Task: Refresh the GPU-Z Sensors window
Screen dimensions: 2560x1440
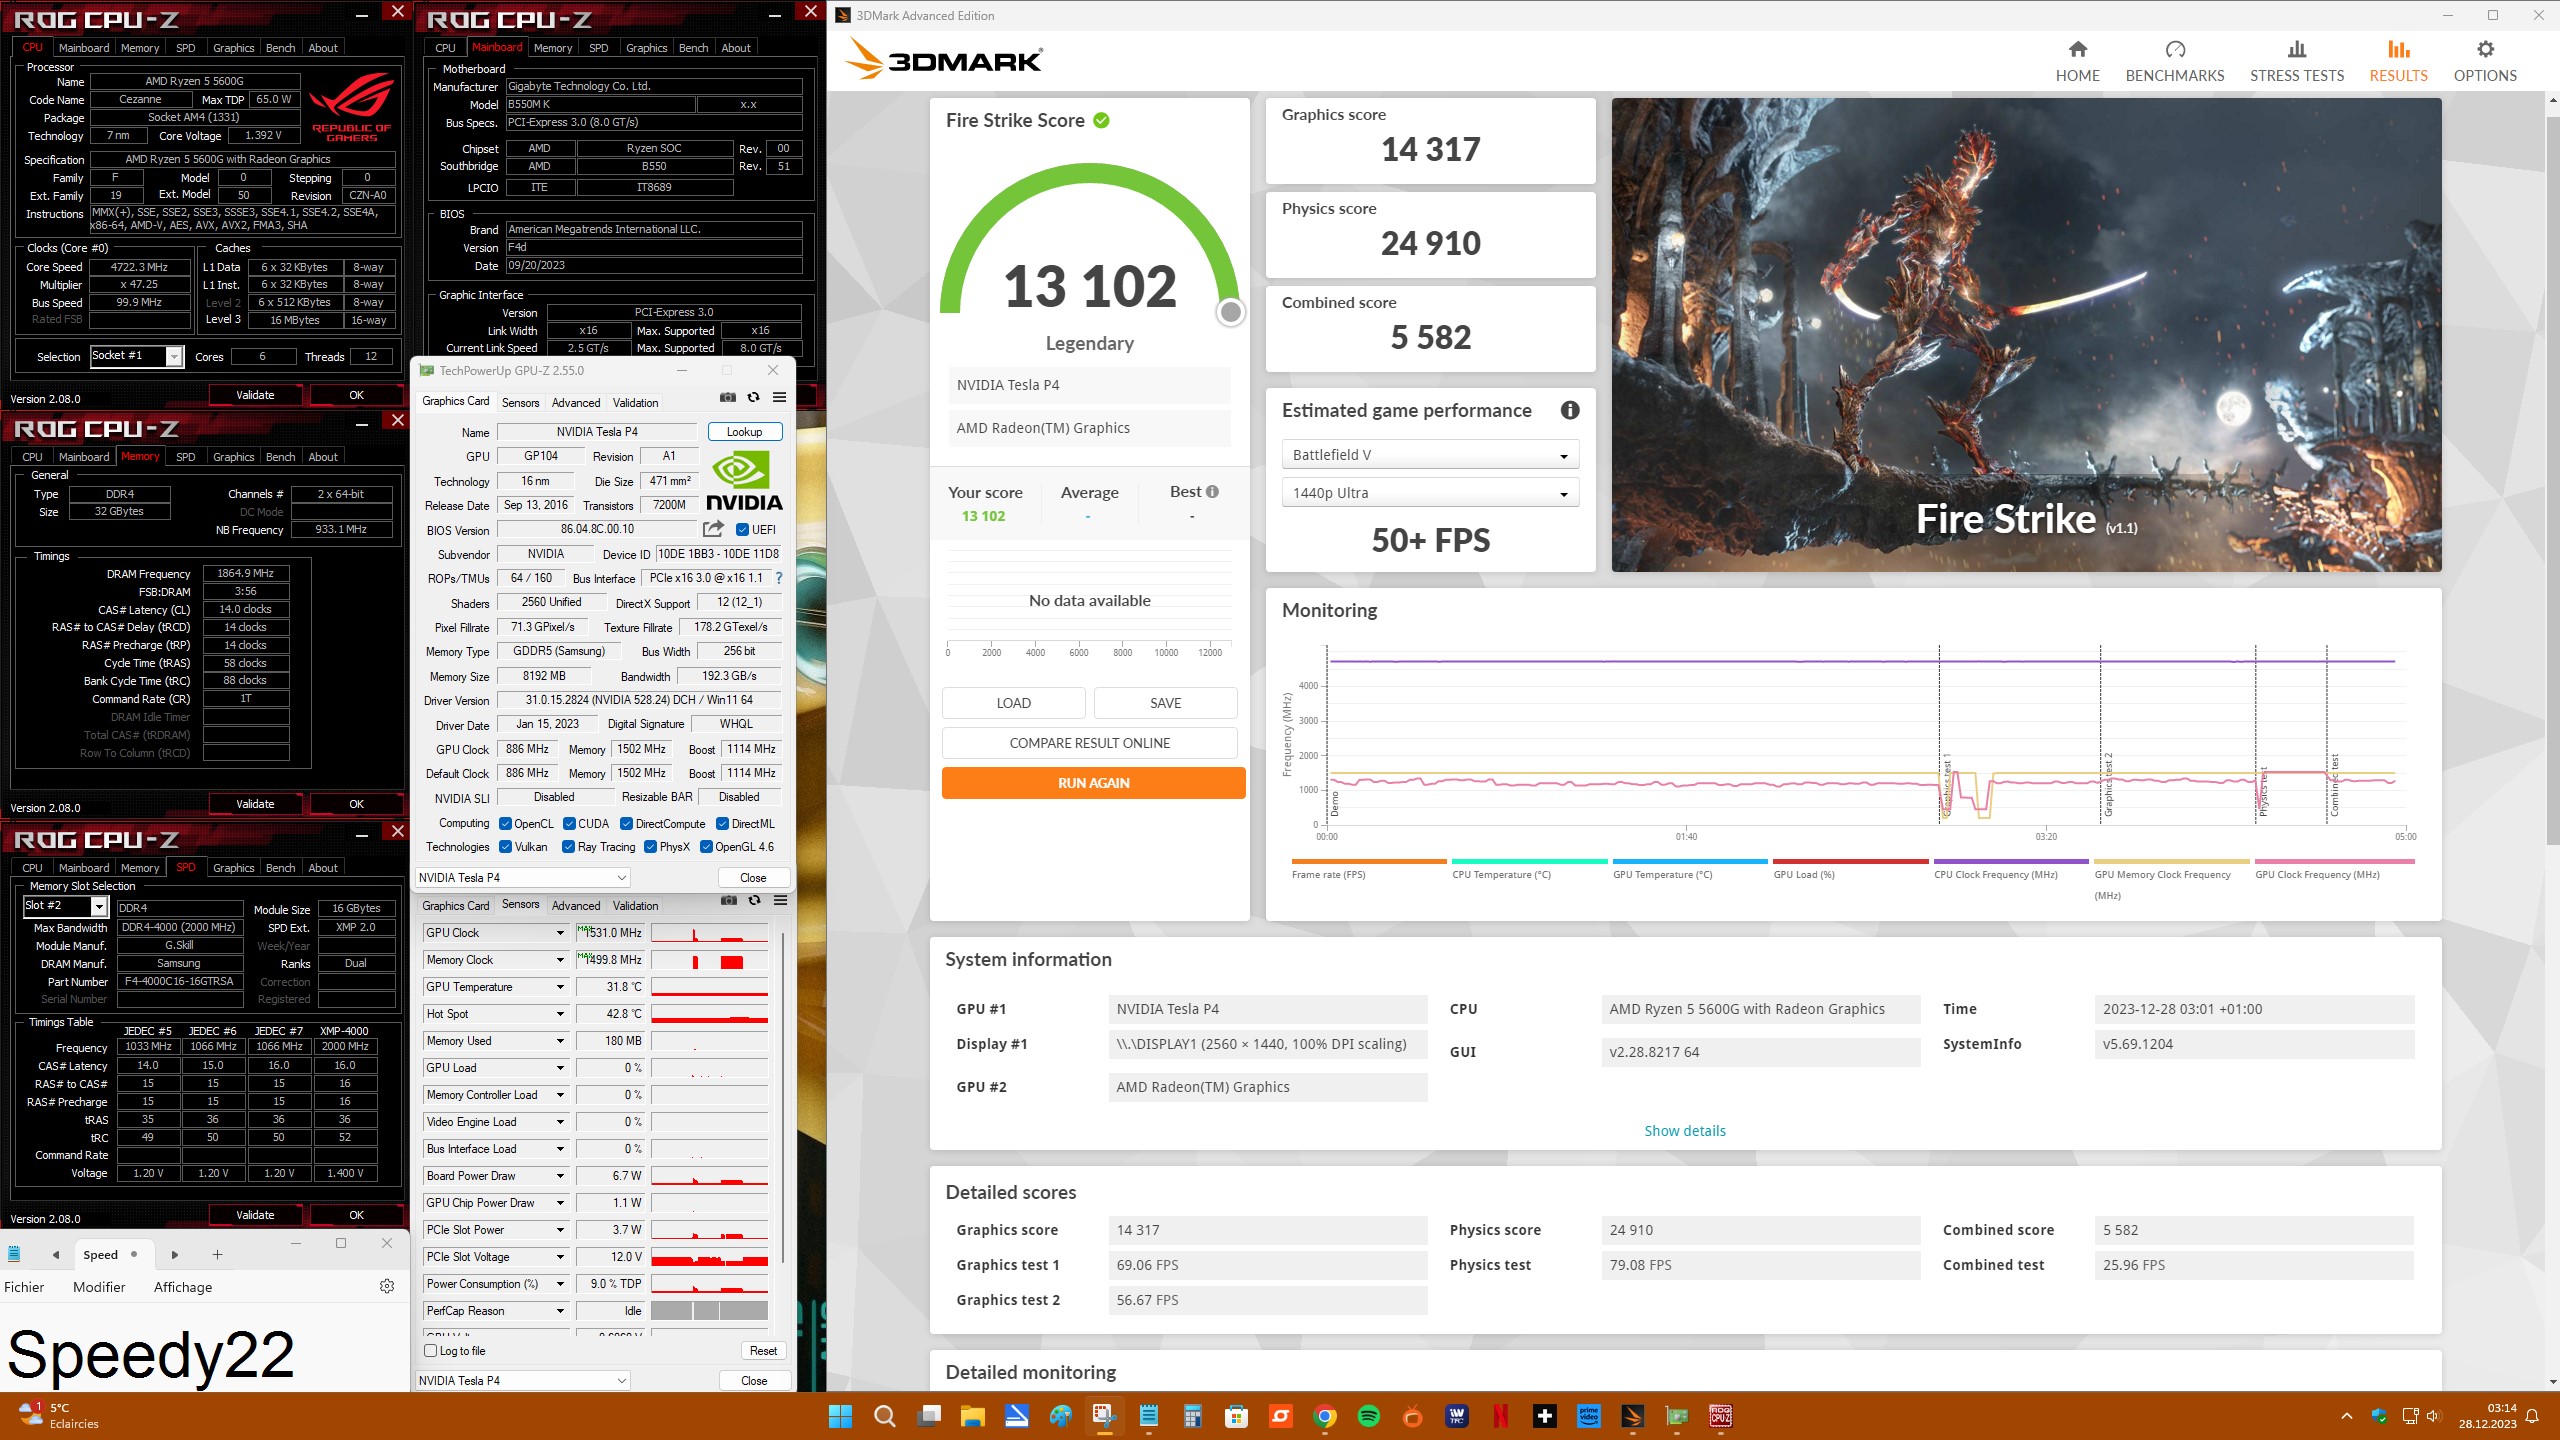Action: click(x=755, y=901)
